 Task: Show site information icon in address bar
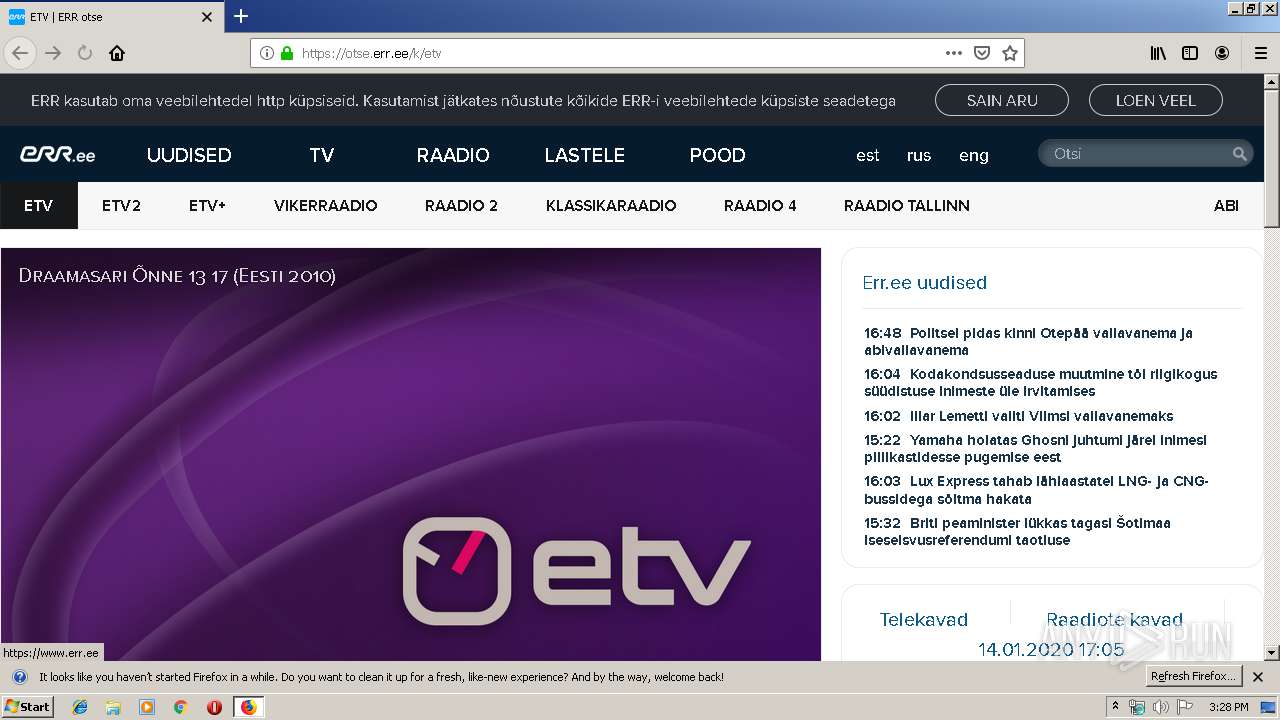(x=267, y=53)
